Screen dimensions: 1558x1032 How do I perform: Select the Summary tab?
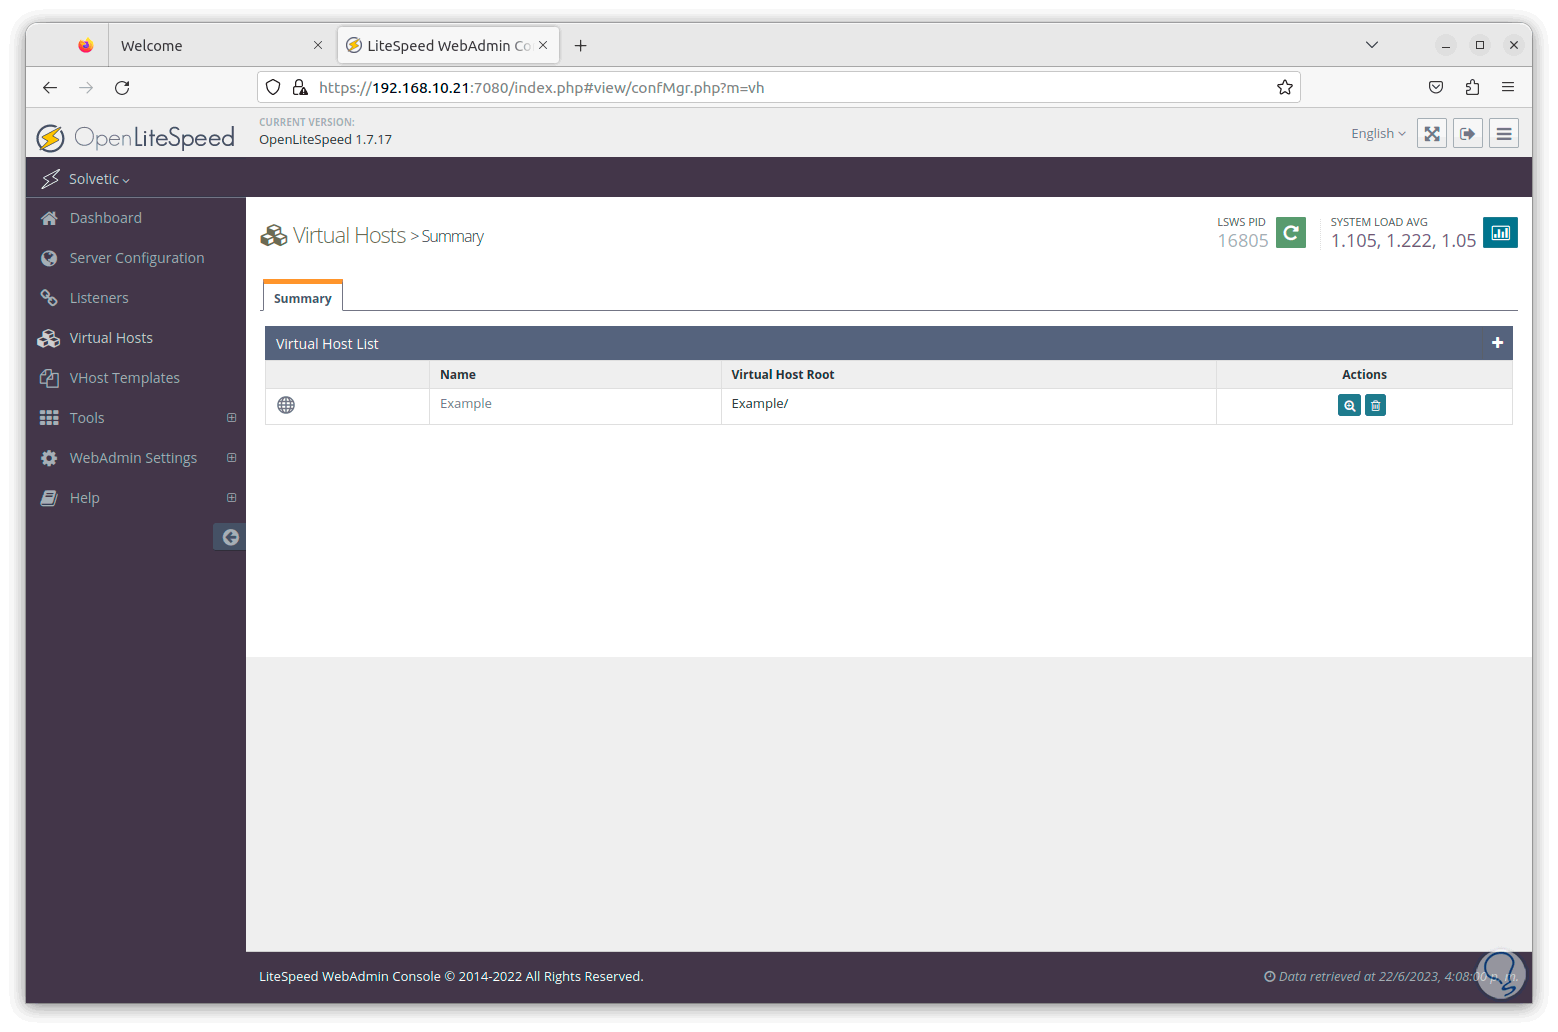tap(302, 297)
